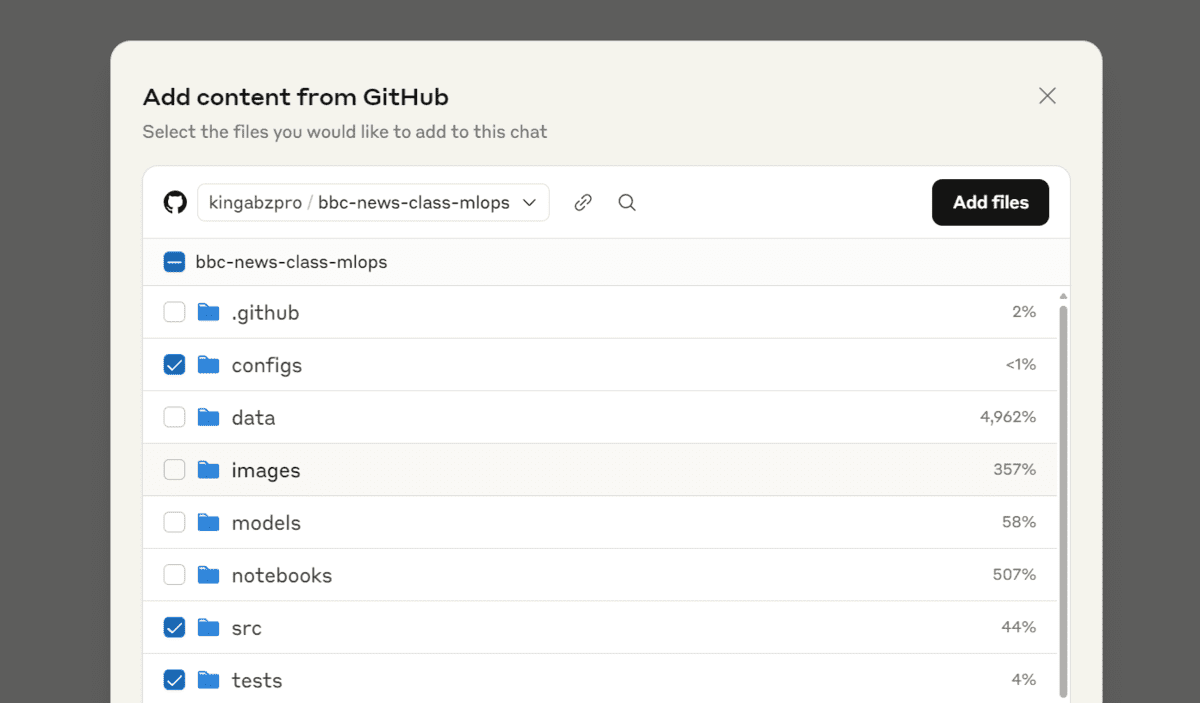Toggle the bbc-news-class-mlops root checkbox
The width and height of the screenshot is (1200, 703).
pyautogui.click(x=174, y=262)
